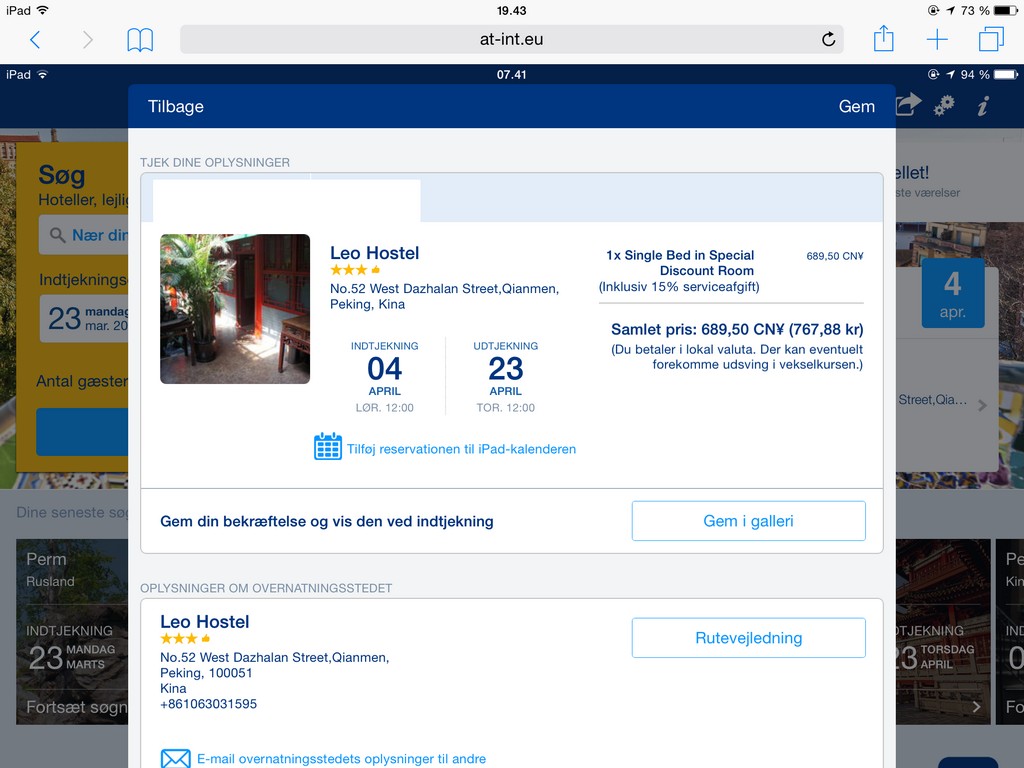Tap the envelope e-mail icon
Viewport: 1024px width, 768px height.
[x=176, y=758]
